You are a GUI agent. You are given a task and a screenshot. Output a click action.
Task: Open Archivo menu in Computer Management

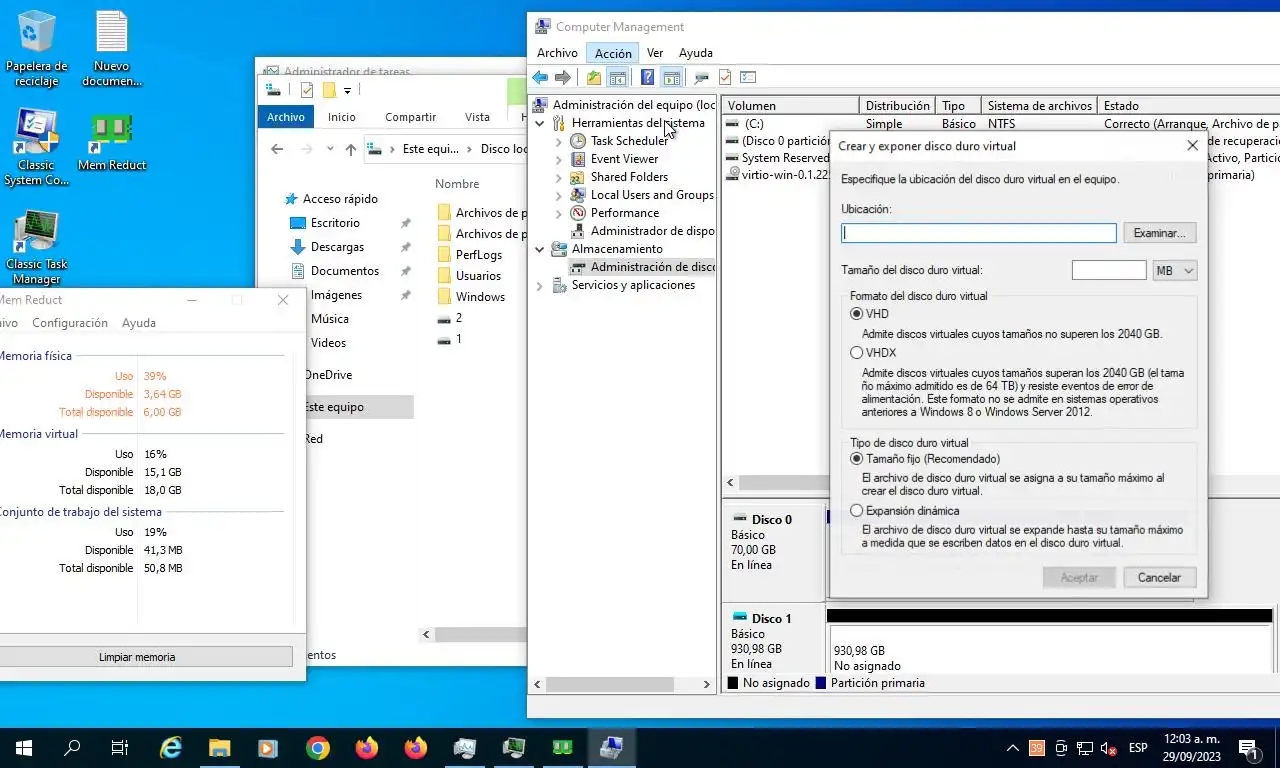557,53
